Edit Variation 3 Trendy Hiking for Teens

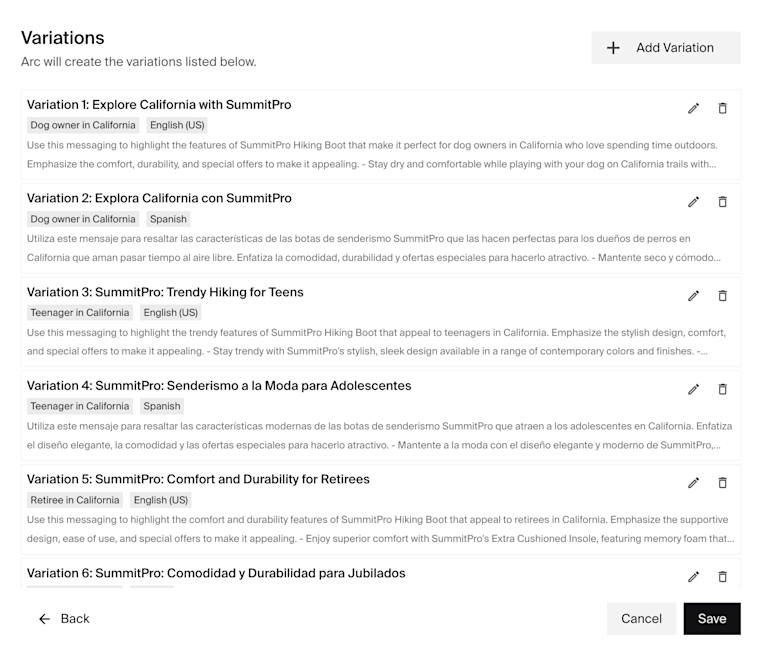pyautogui.click(x=693, y=295)
